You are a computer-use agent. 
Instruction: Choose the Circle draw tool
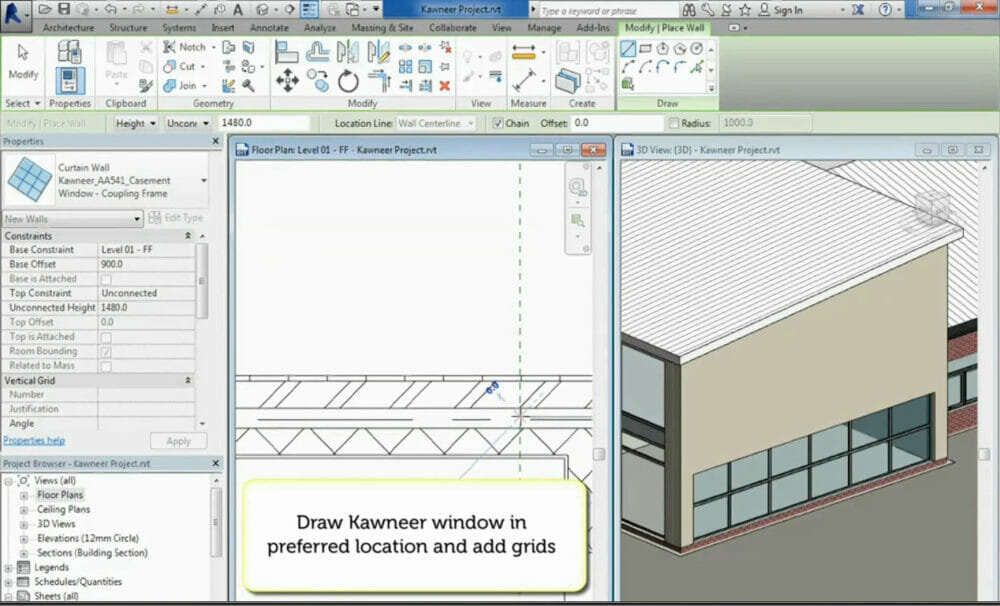tap(697, 48)
